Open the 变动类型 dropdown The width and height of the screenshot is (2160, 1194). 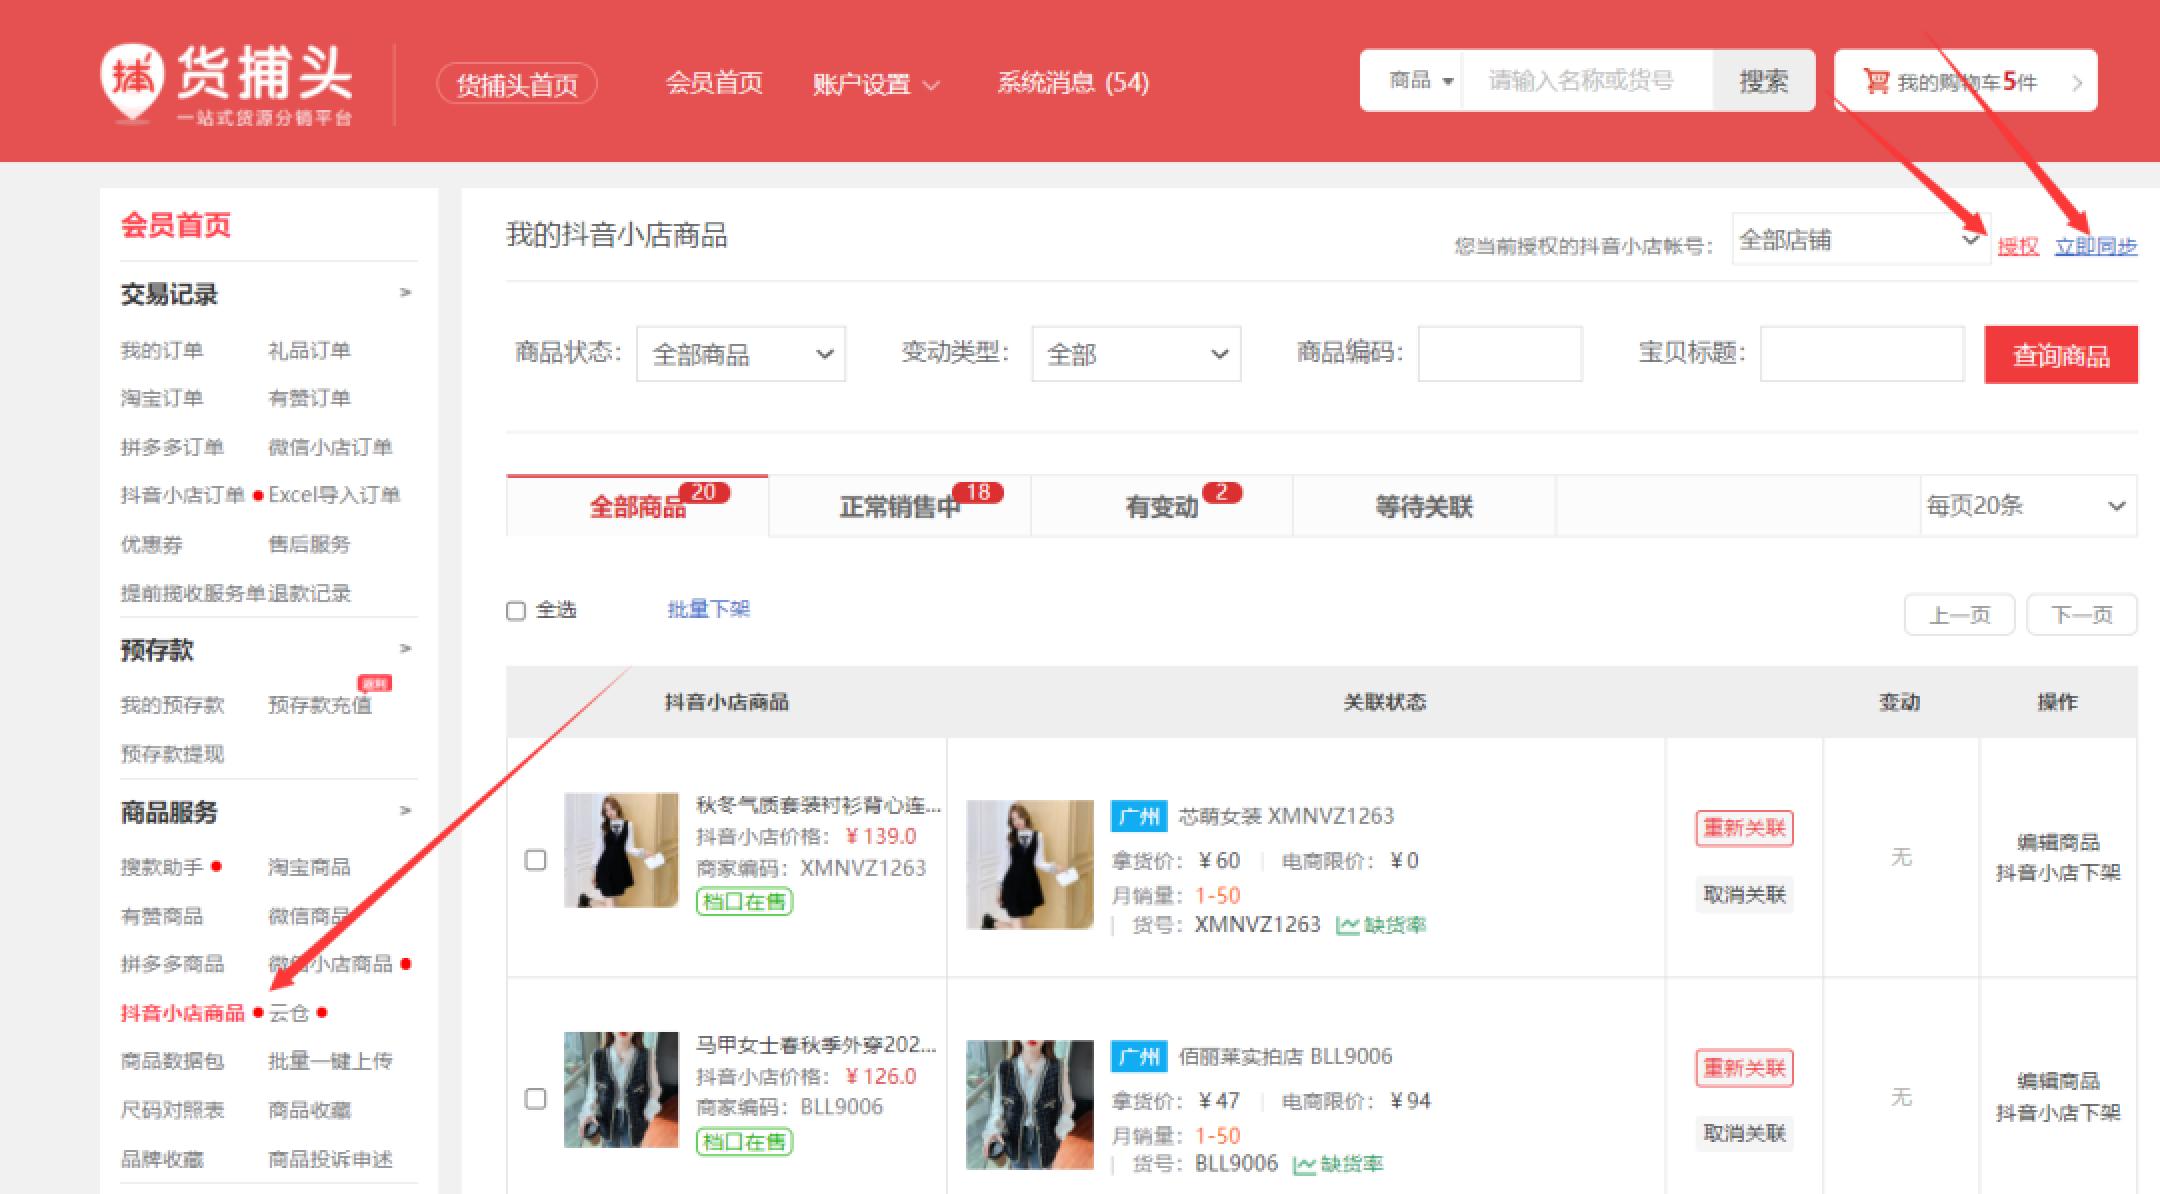pyautogui.click(x=1136, y=354)
